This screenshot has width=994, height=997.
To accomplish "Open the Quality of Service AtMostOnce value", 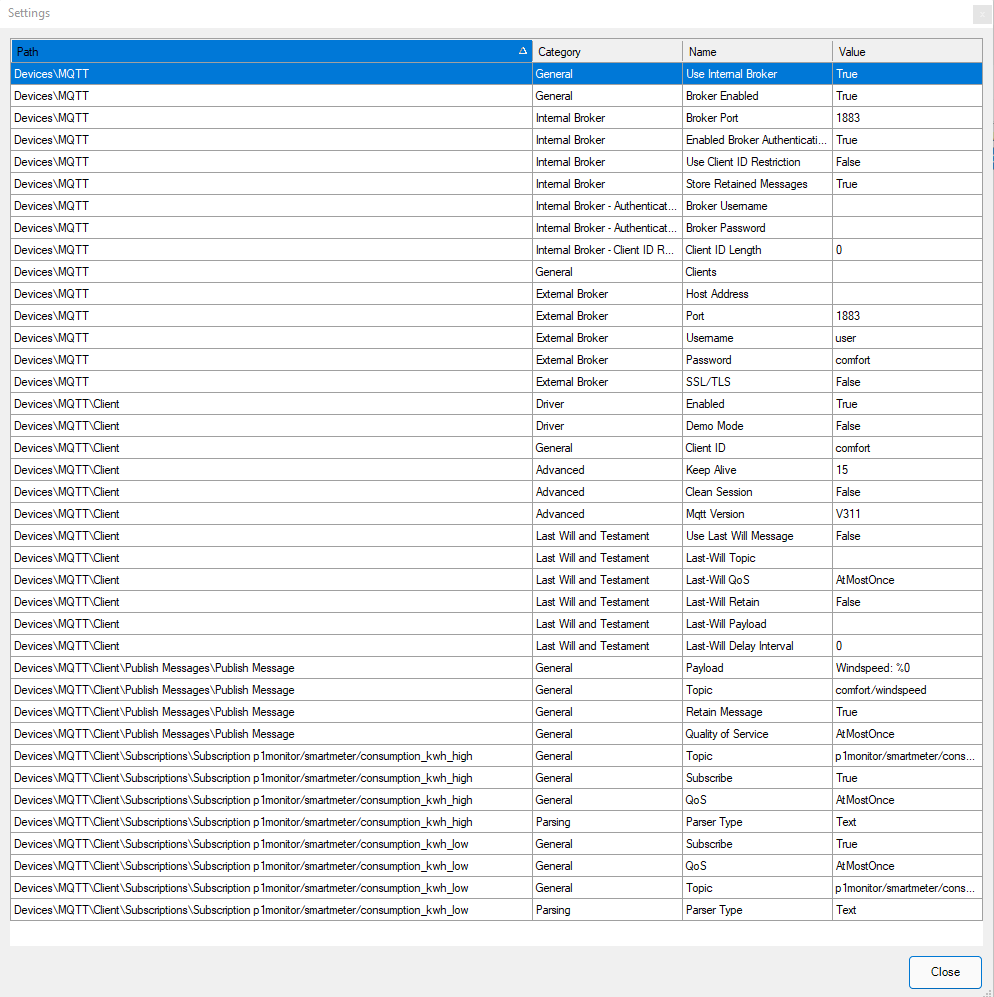I will (x=907, y=734).
